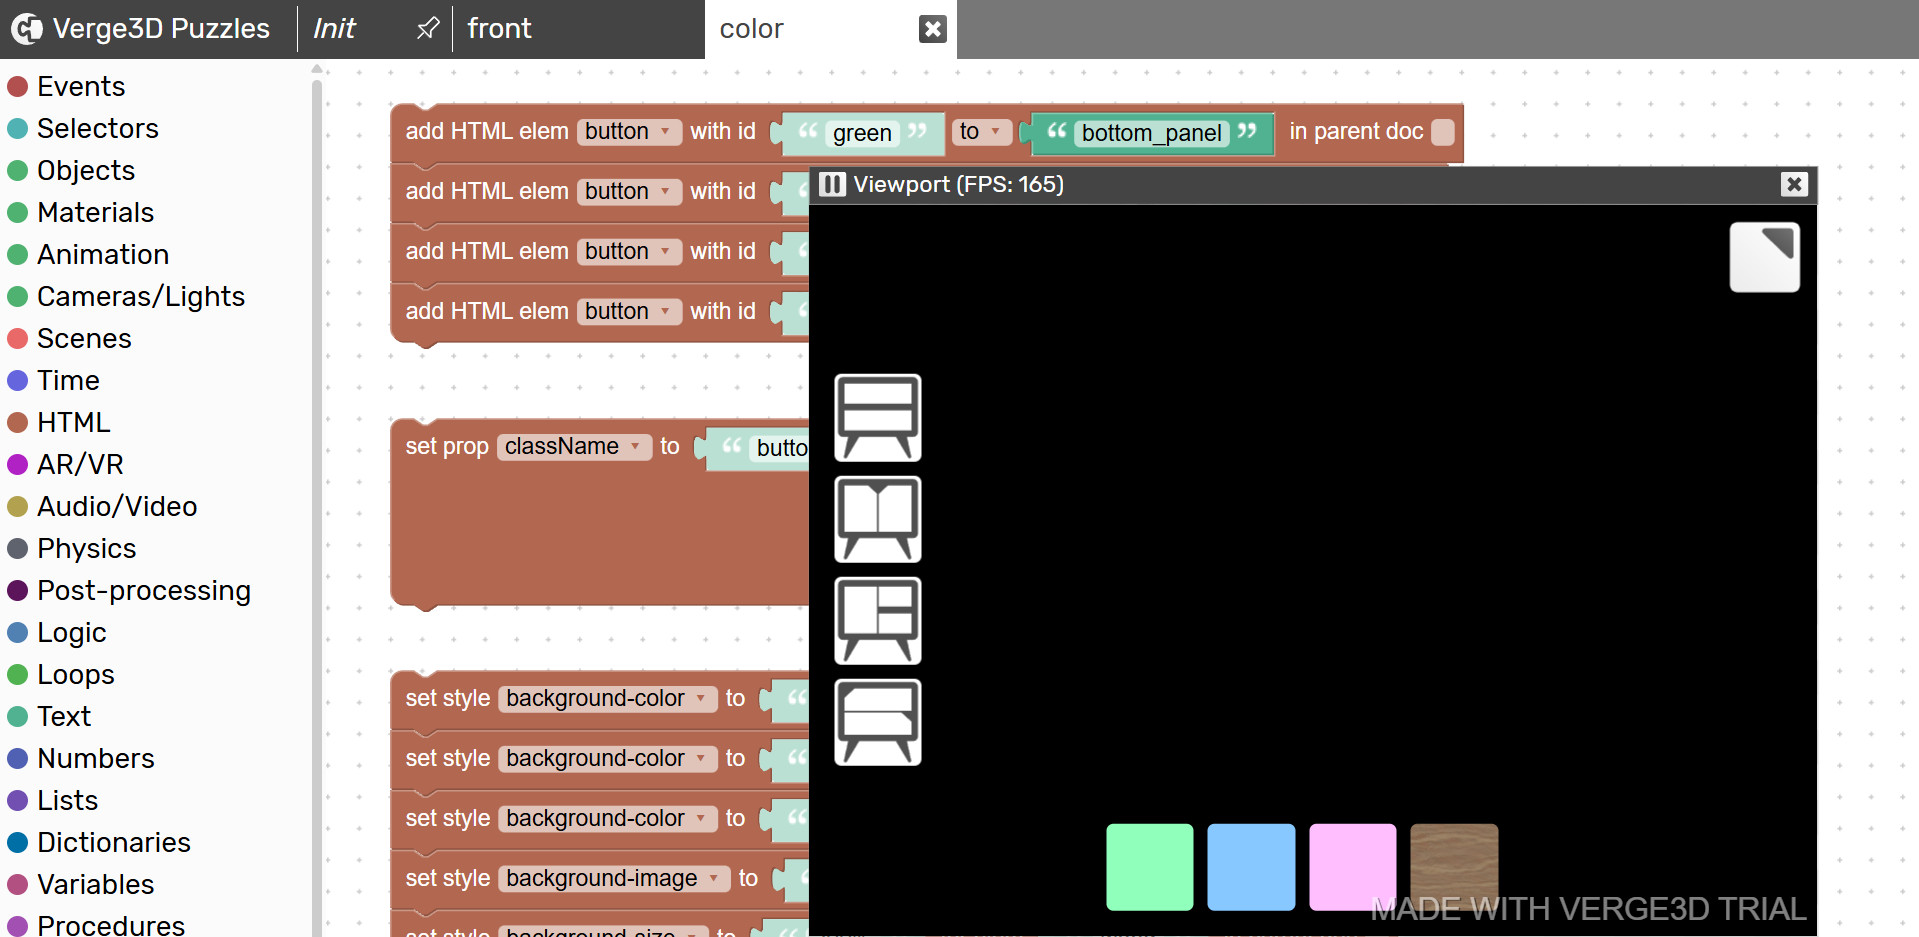The image size is (1919, 937).
Task: Open the HTML puzzles category
Action: point(73,423)
